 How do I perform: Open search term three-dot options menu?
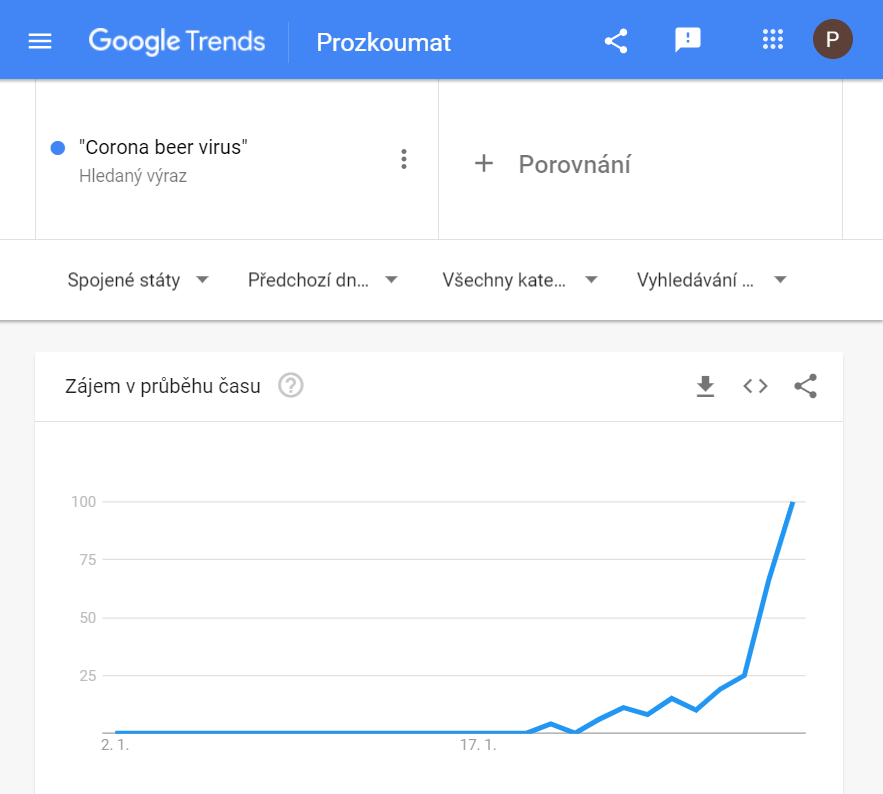pyautogui.click(x=404, y=159)
